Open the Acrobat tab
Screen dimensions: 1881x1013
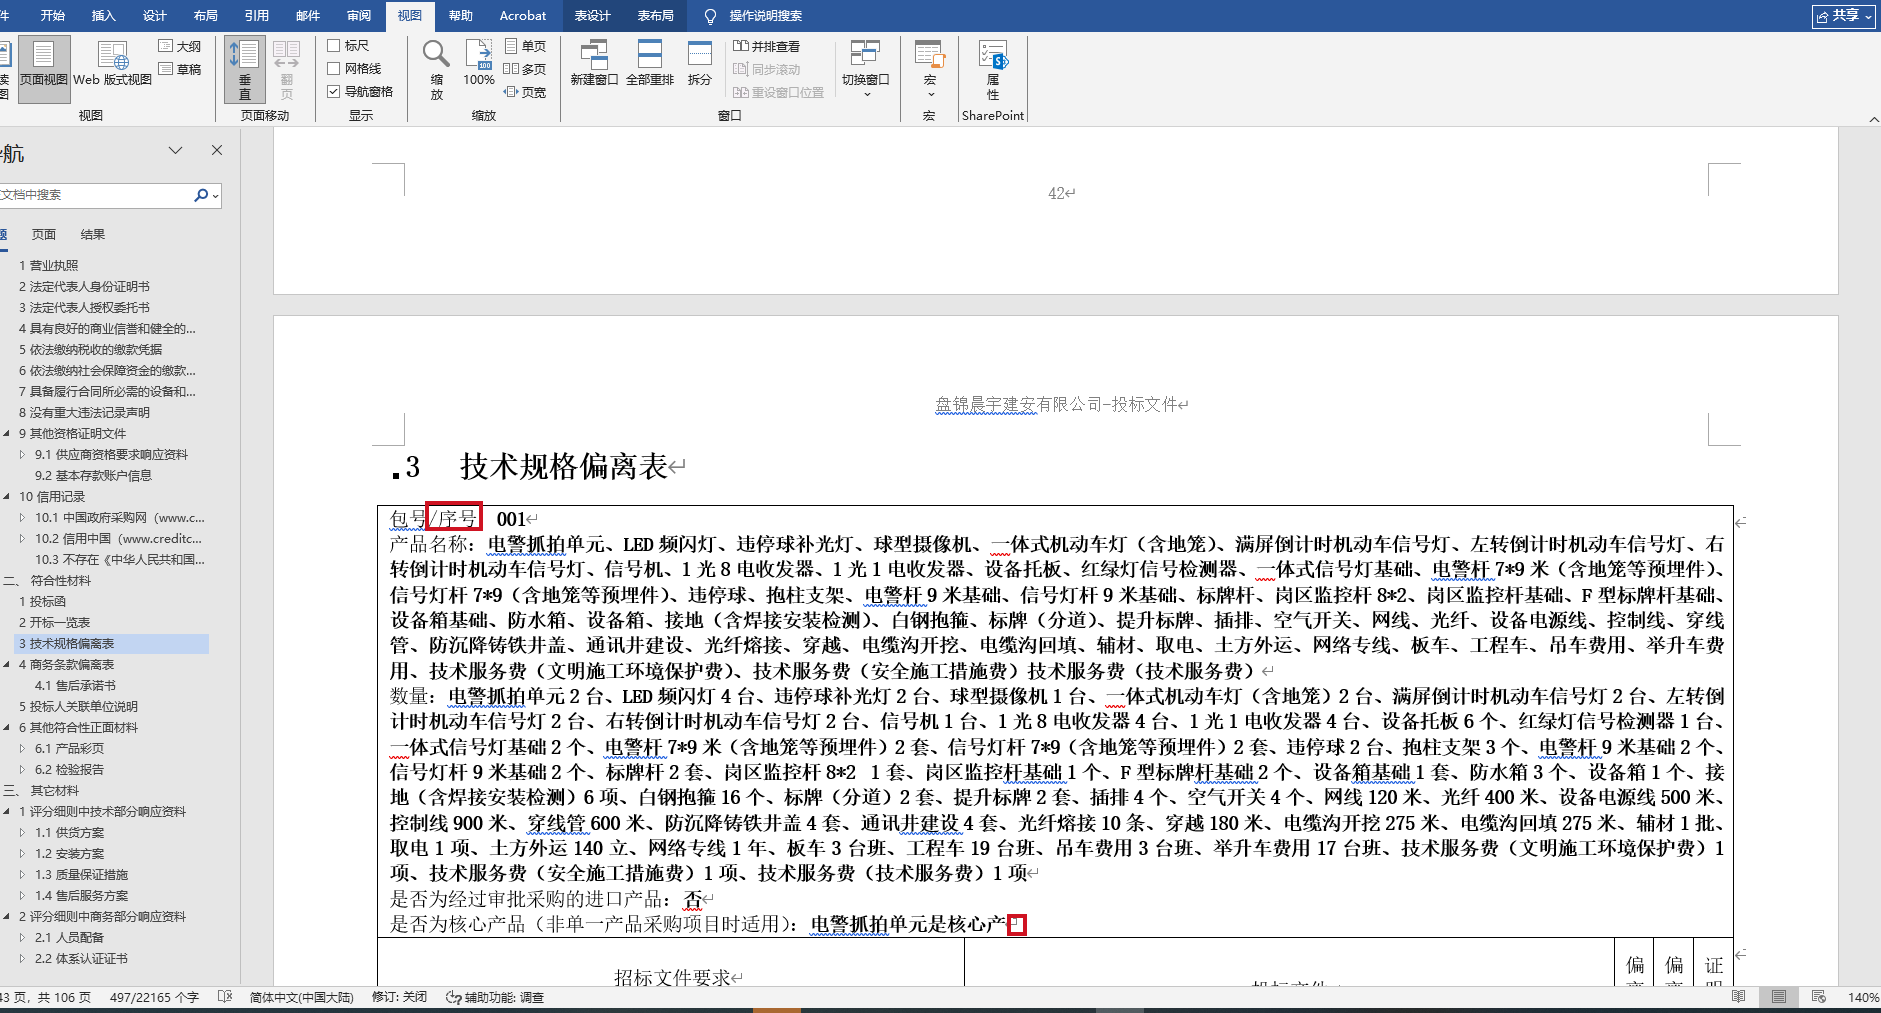tap(523, 16)
